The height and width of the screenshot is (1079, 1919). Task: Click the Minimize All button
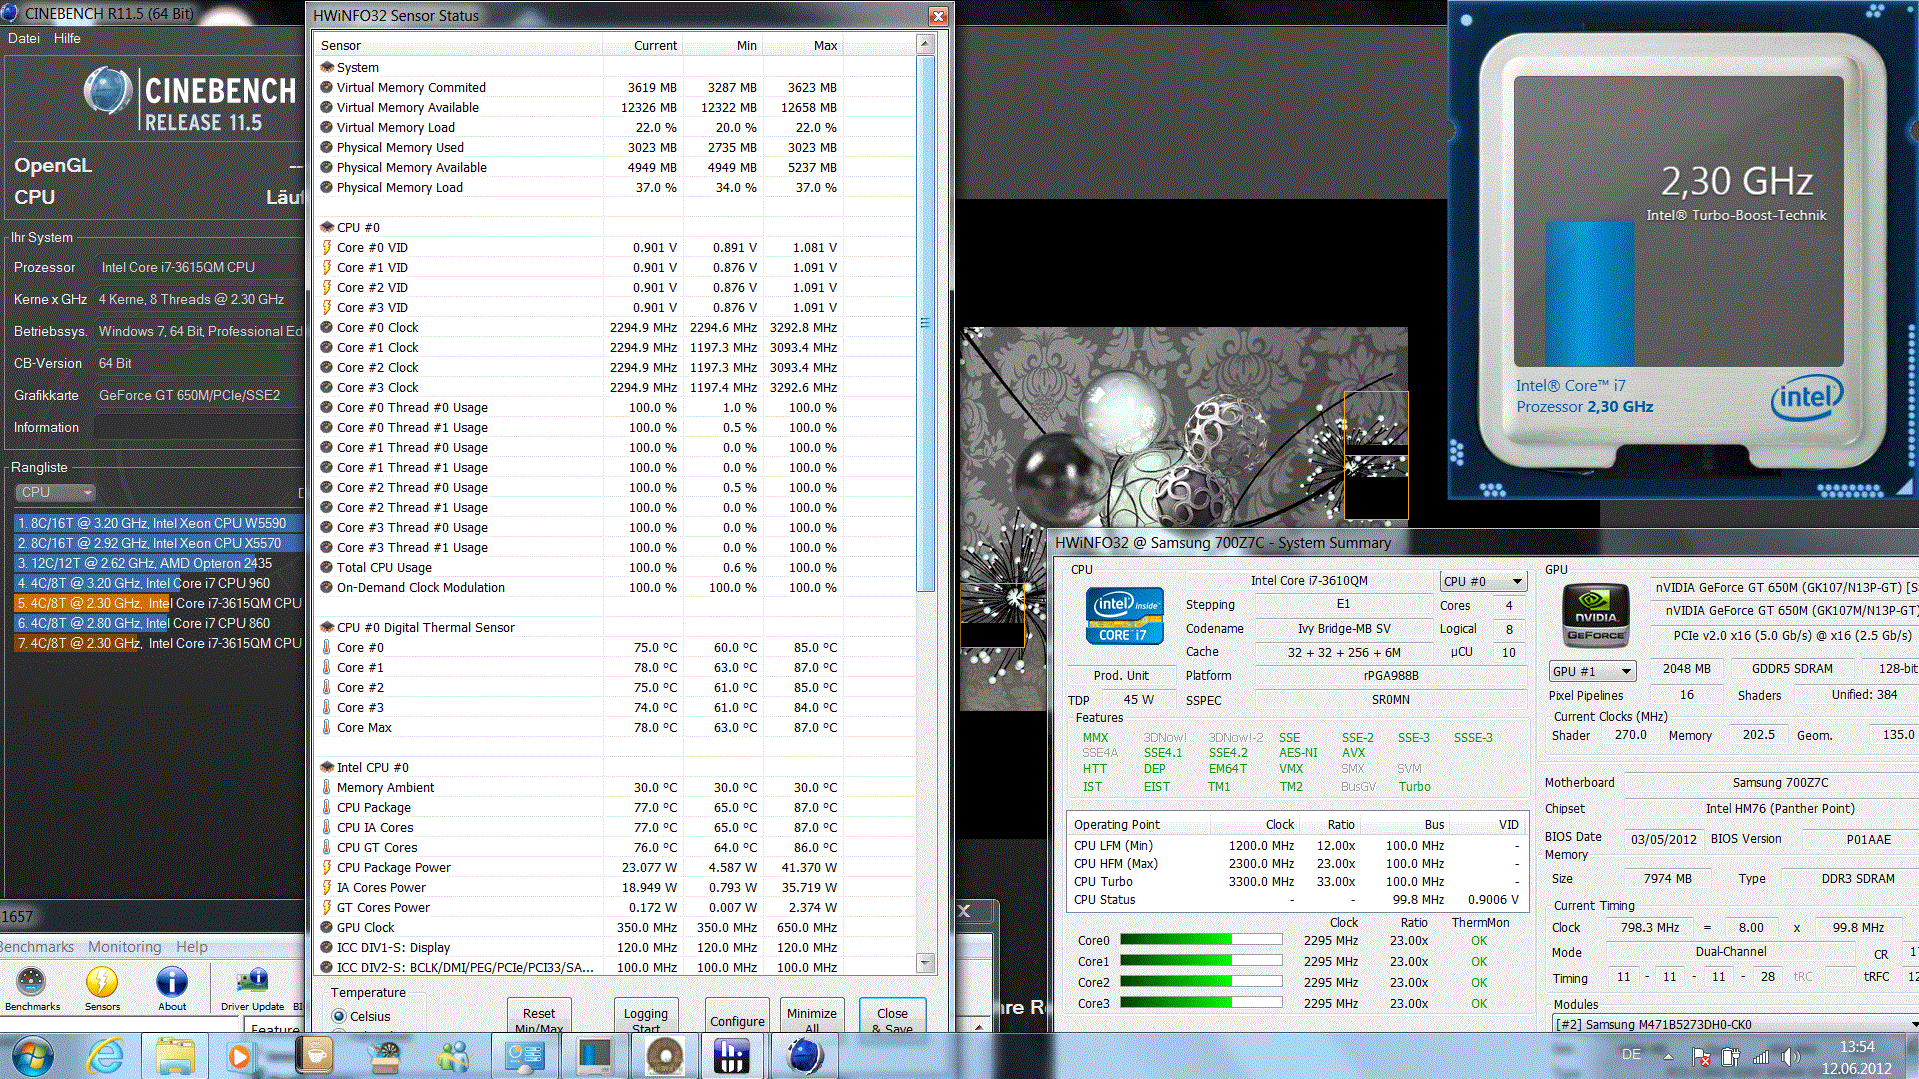(811, 1016)
